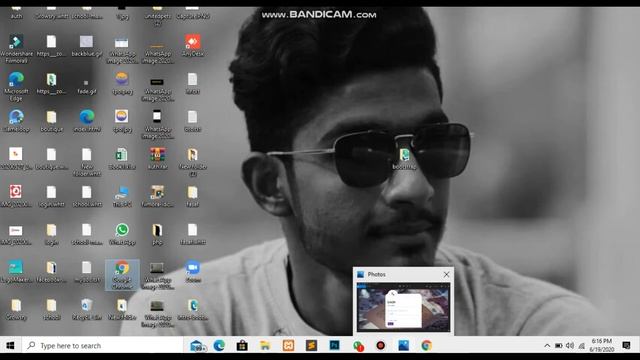Open Mail from the taskbar
The height and width of the screenshot is (360, 640).
click(x=198, y=346)
